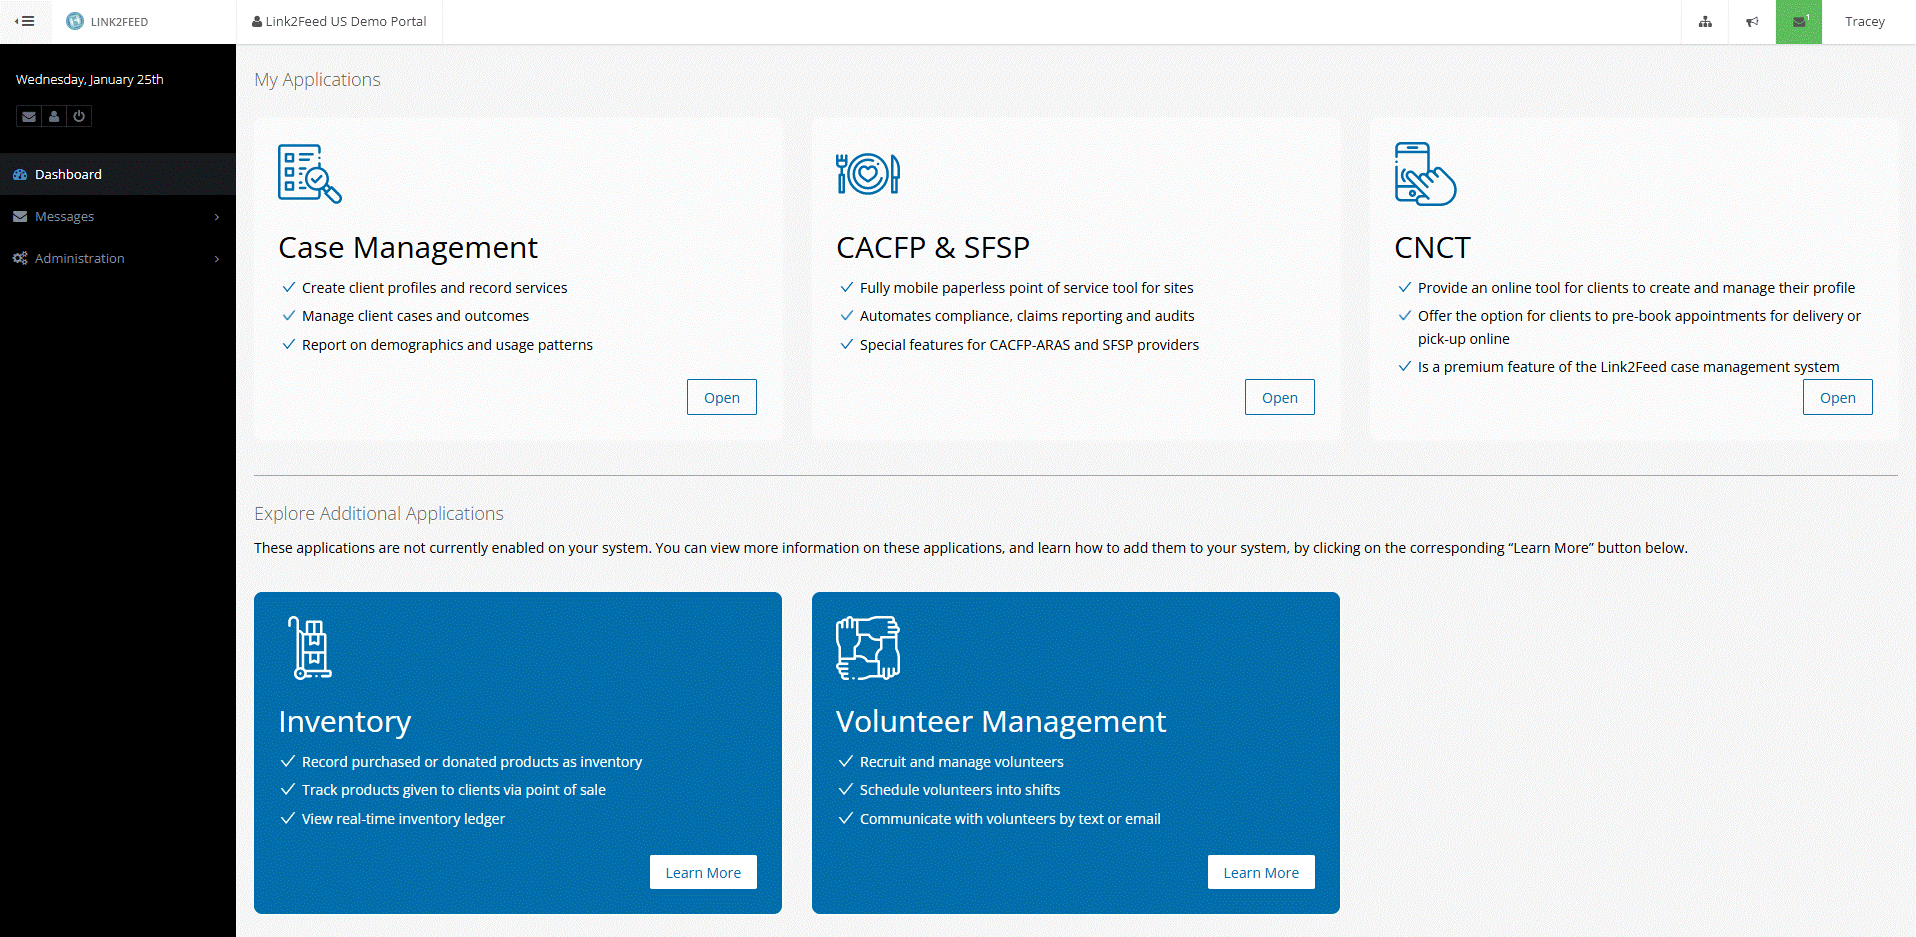Click Learn More on the Inventory card
This screenshot has width=1916, height=937.
click(x=703, y=872)
